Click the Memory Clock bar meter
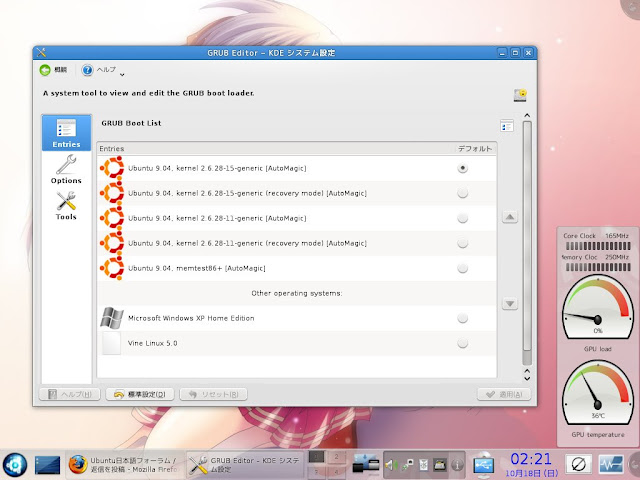Screen dimensions: 640x480 click(598, 267)
